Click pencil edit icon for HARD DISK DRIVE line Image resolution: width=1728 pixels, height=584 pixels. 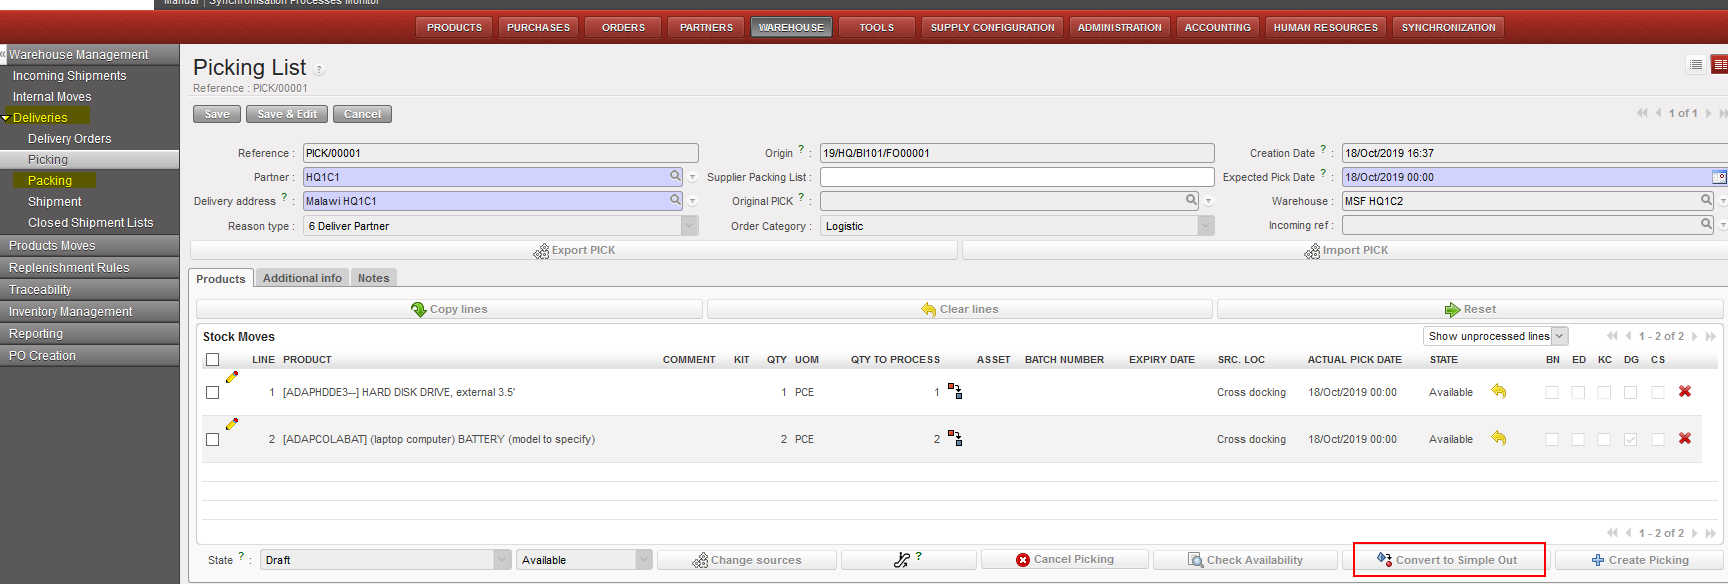pos(232,377)
